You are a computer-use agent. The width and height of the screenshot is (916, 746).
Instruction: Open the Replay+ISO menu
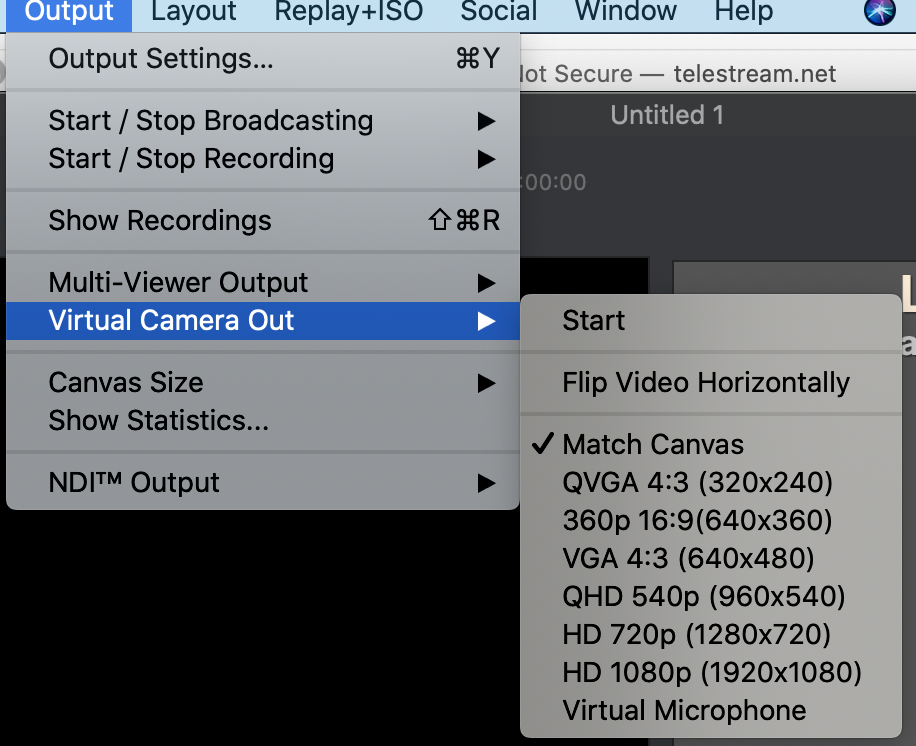click(349, 13)
